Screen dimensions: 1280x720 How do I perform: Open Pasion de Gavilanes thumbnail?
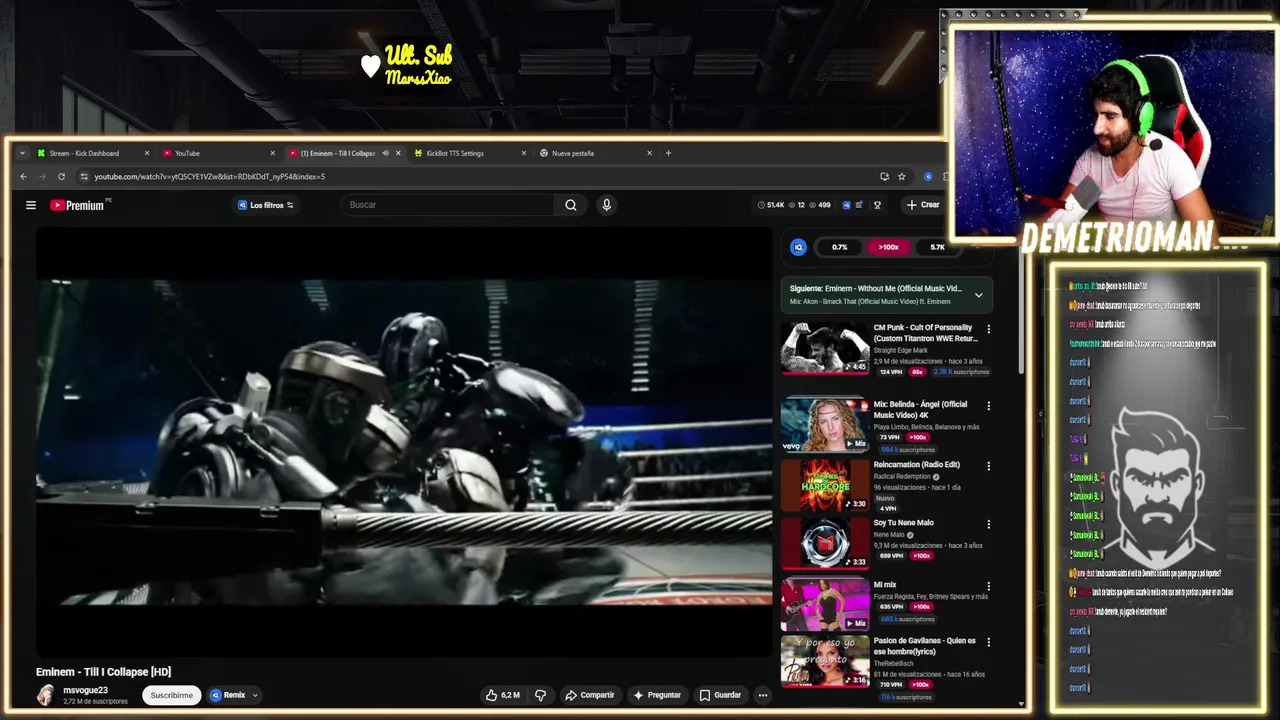(825, 661)
